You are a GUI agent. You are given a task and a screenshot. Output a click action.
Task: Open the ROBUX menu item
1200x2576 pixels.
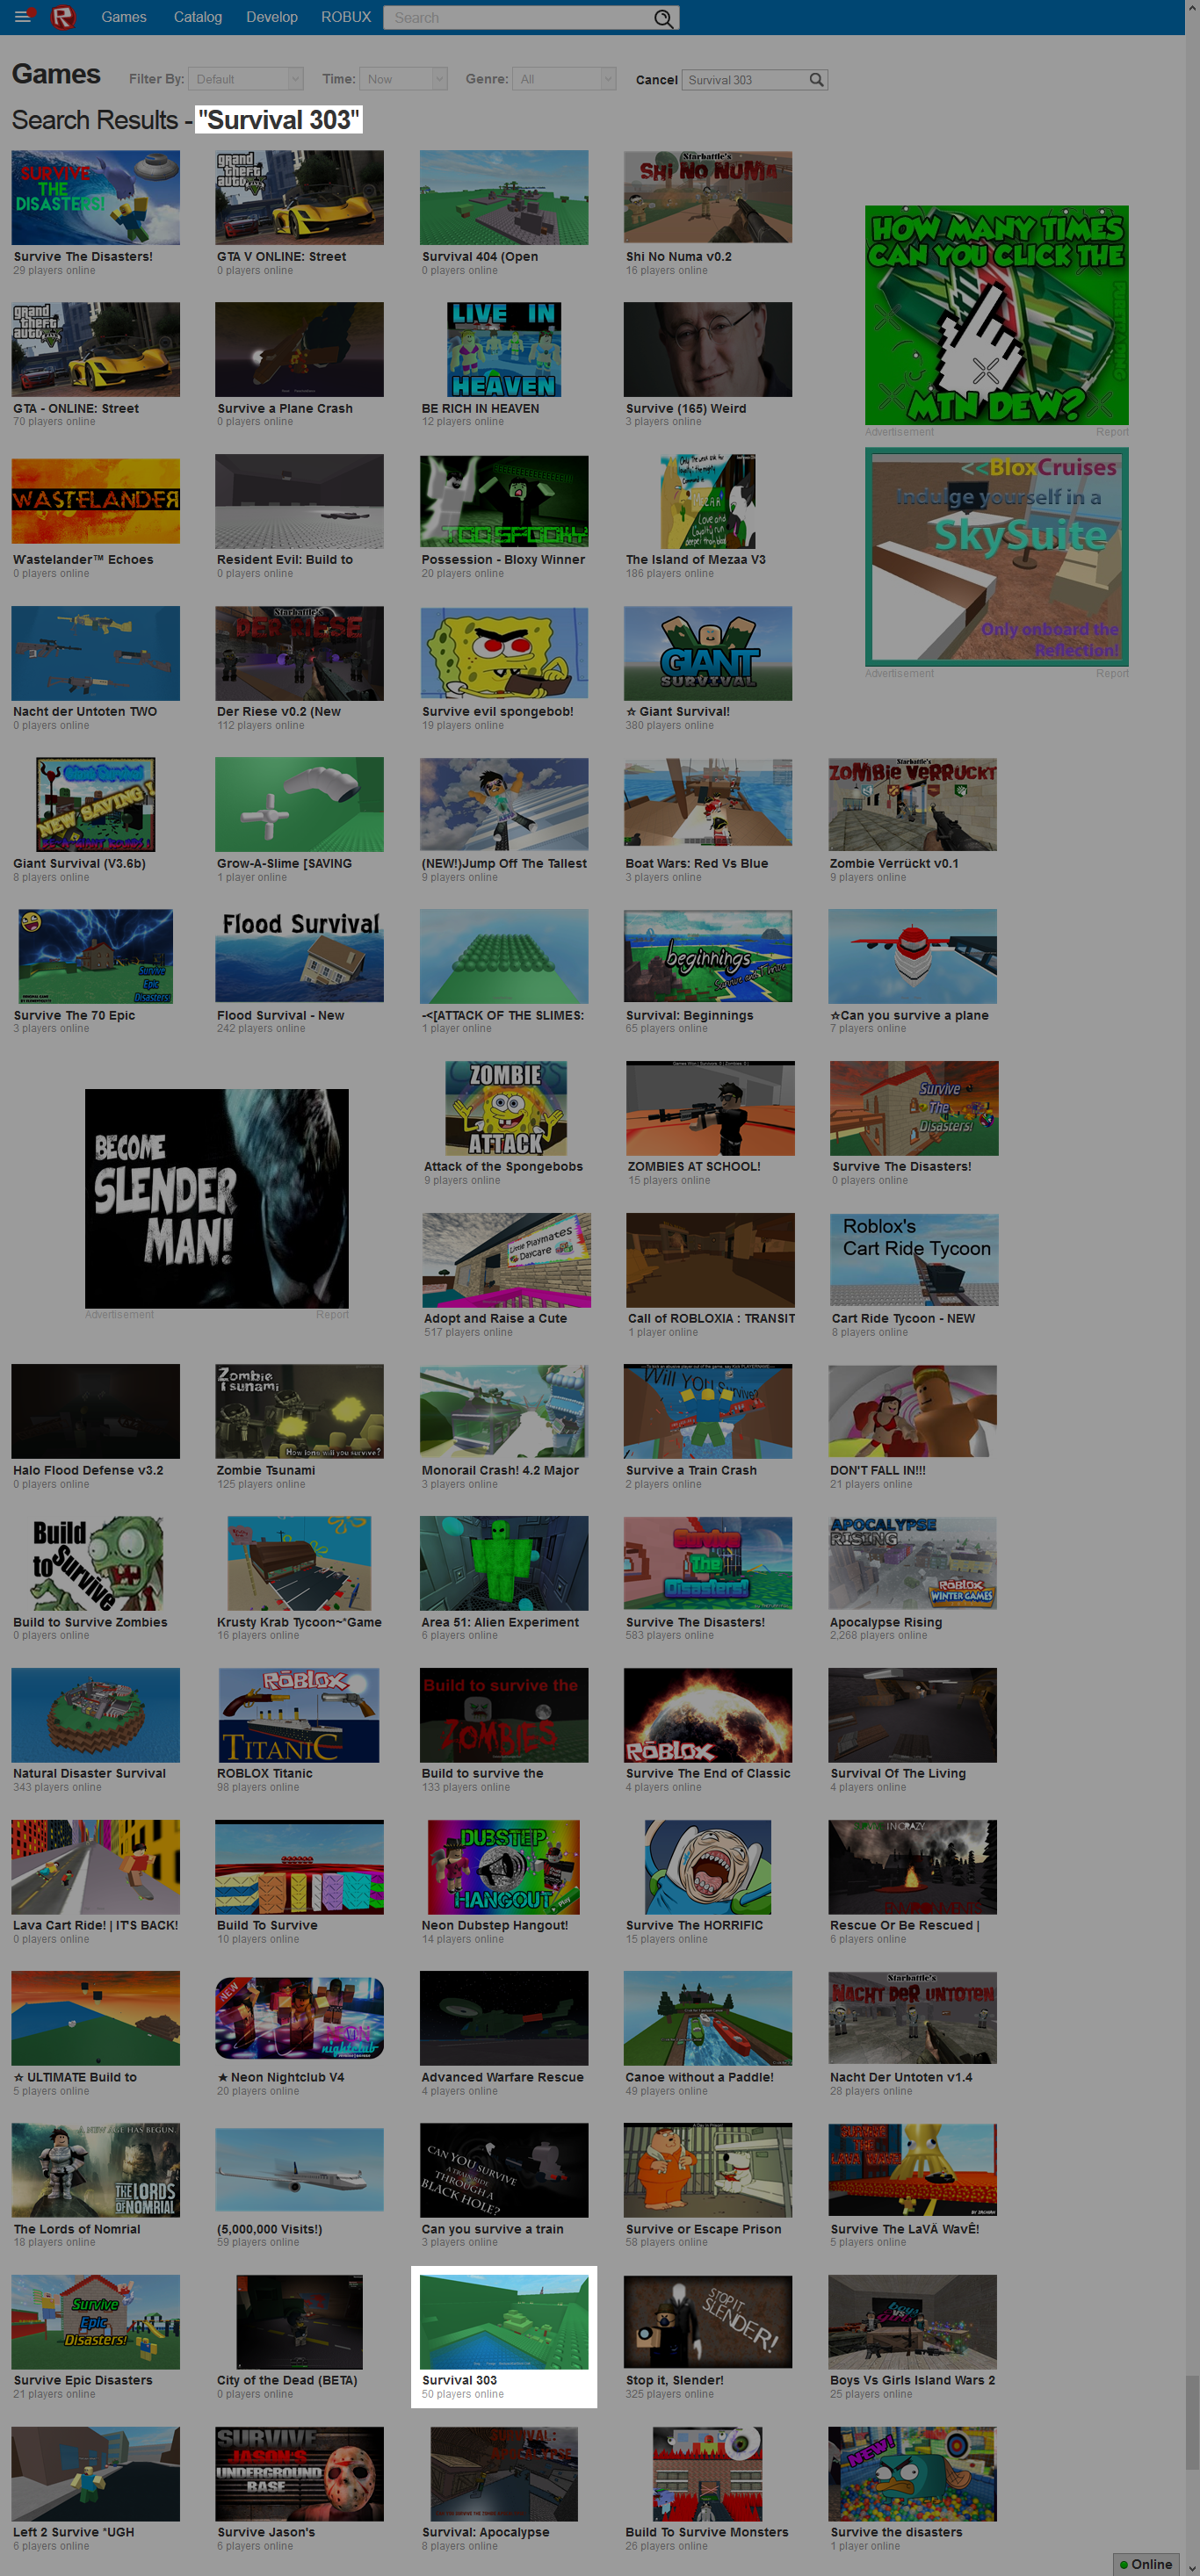click(x=346, y=17)
